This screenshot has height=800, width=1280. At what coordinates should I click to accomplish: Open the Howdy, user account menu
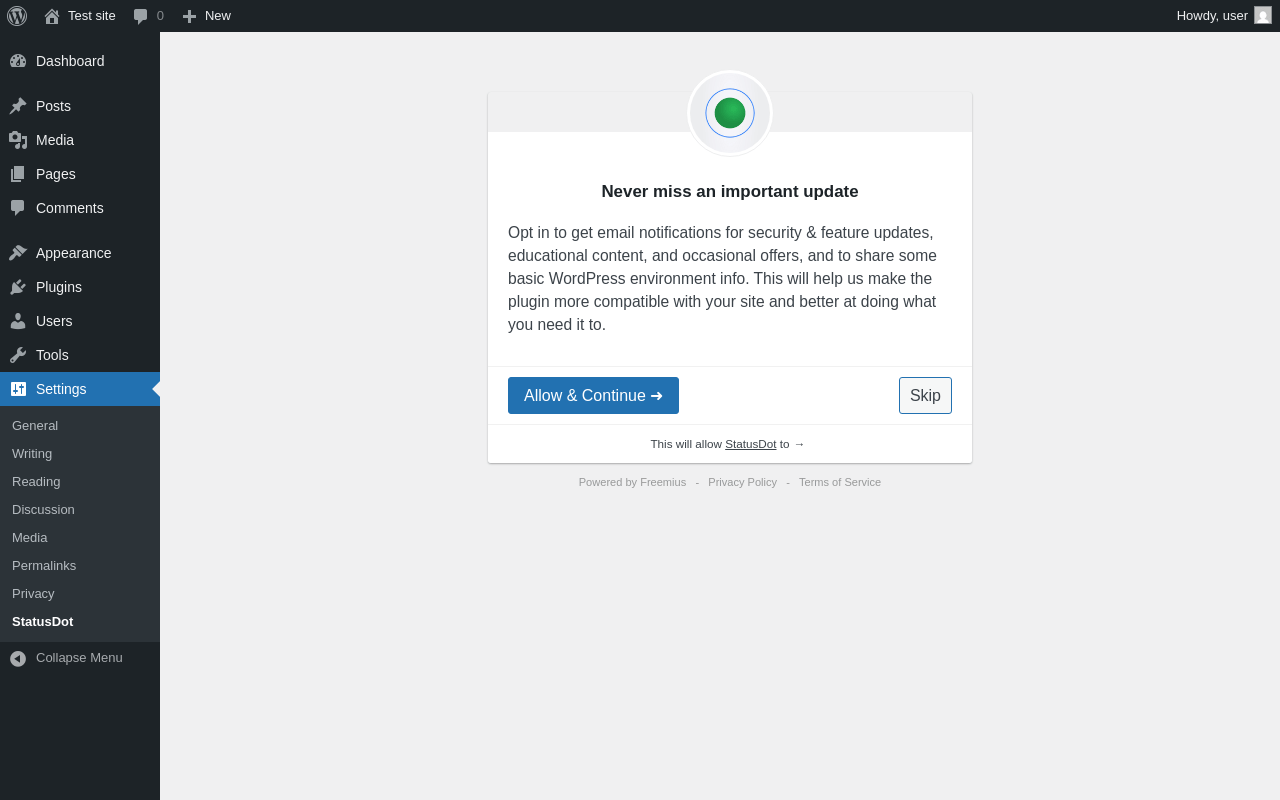click(1212, 16)
